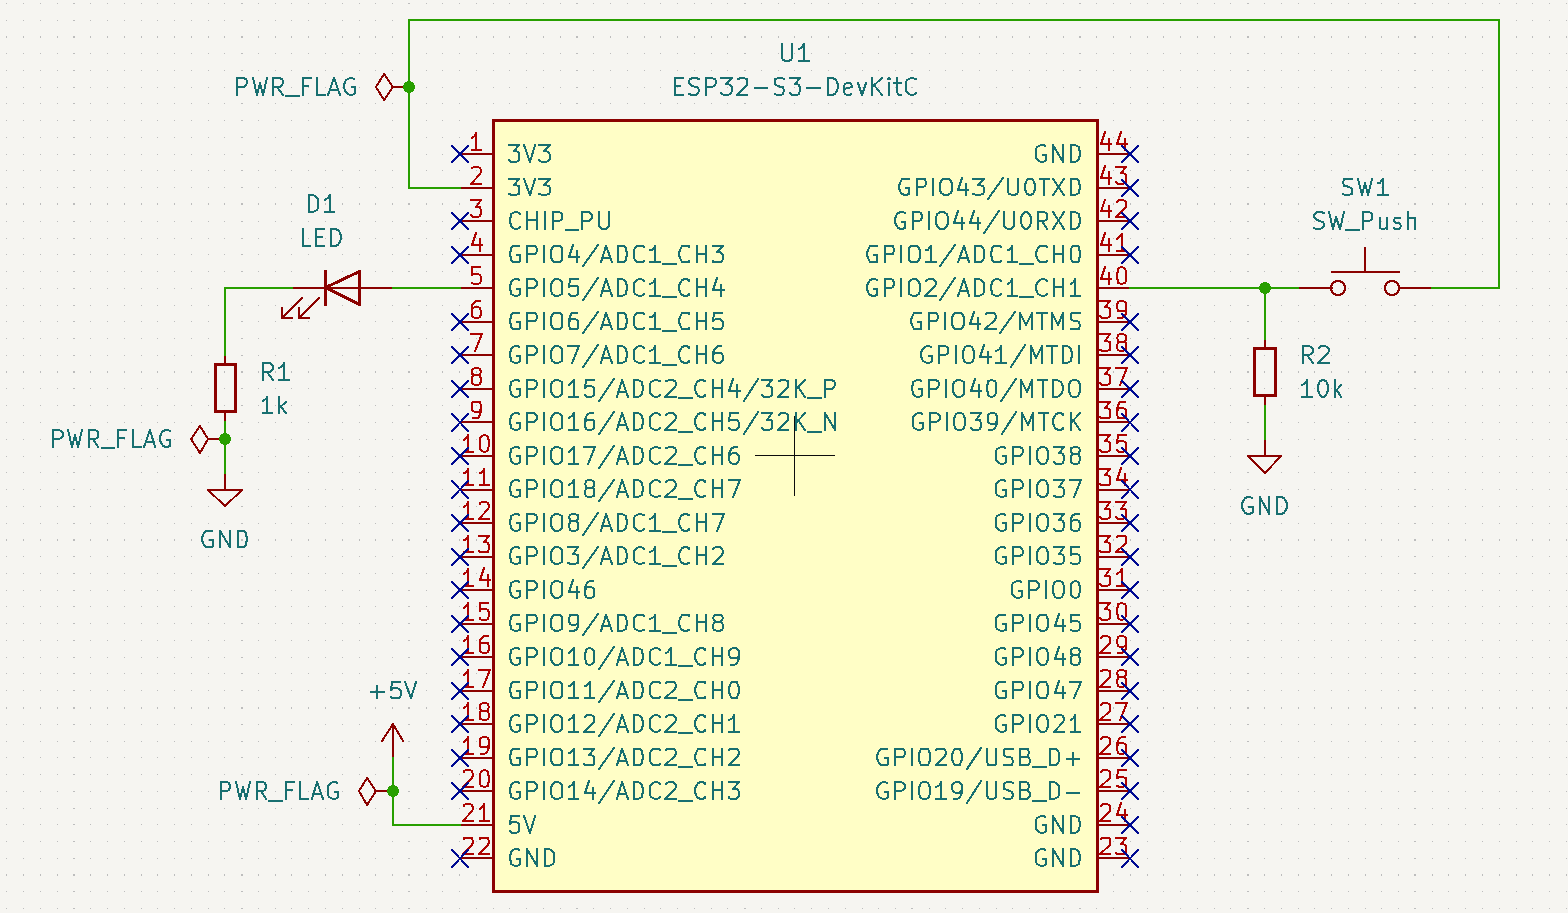Click the no-connect X on USB_D+ pin 26

click(x=1130, y=758)
